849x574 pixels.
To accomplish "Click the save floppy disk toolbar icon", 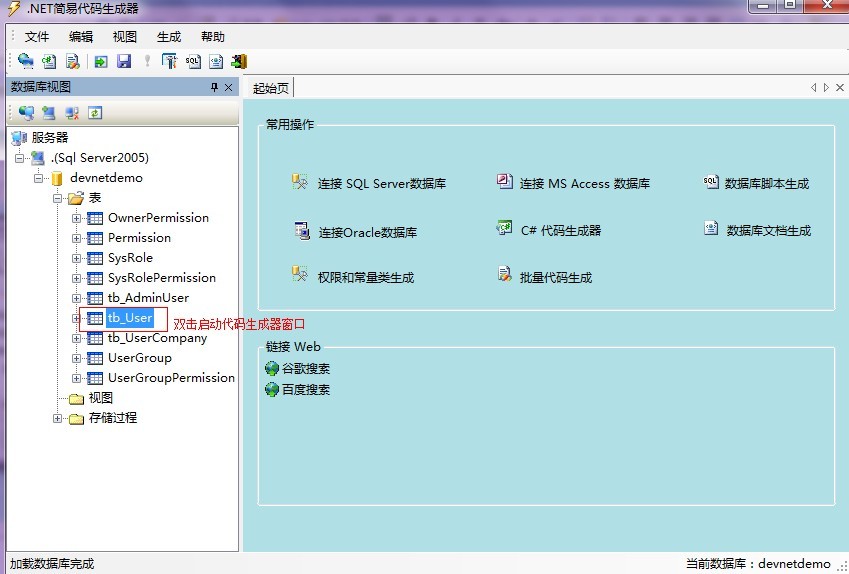I will pyautogui.click(x=124, y=61).
